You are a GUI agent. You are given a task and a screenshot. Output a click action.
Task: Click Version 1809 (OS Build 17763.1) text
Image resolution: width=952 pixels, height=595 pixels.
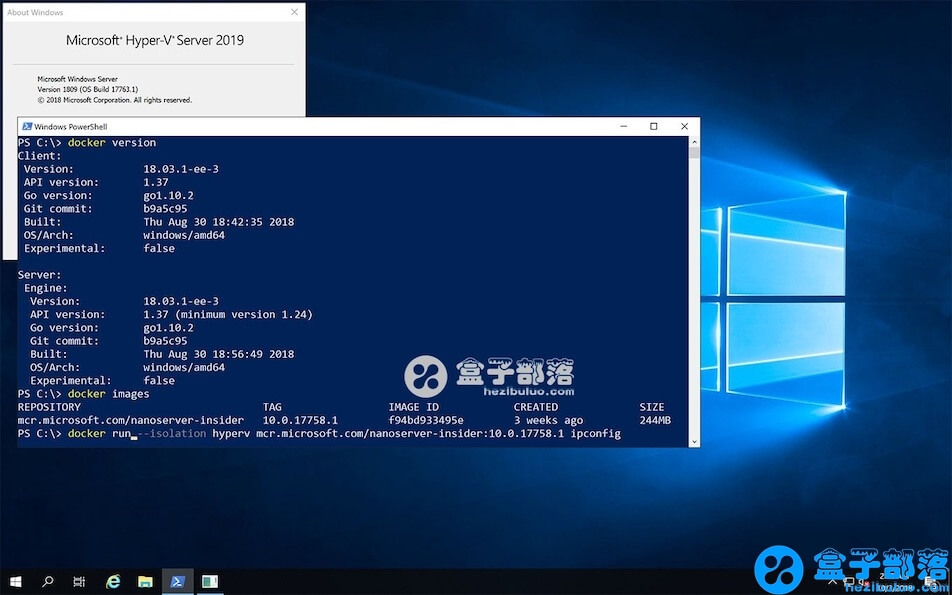point(87,89)
